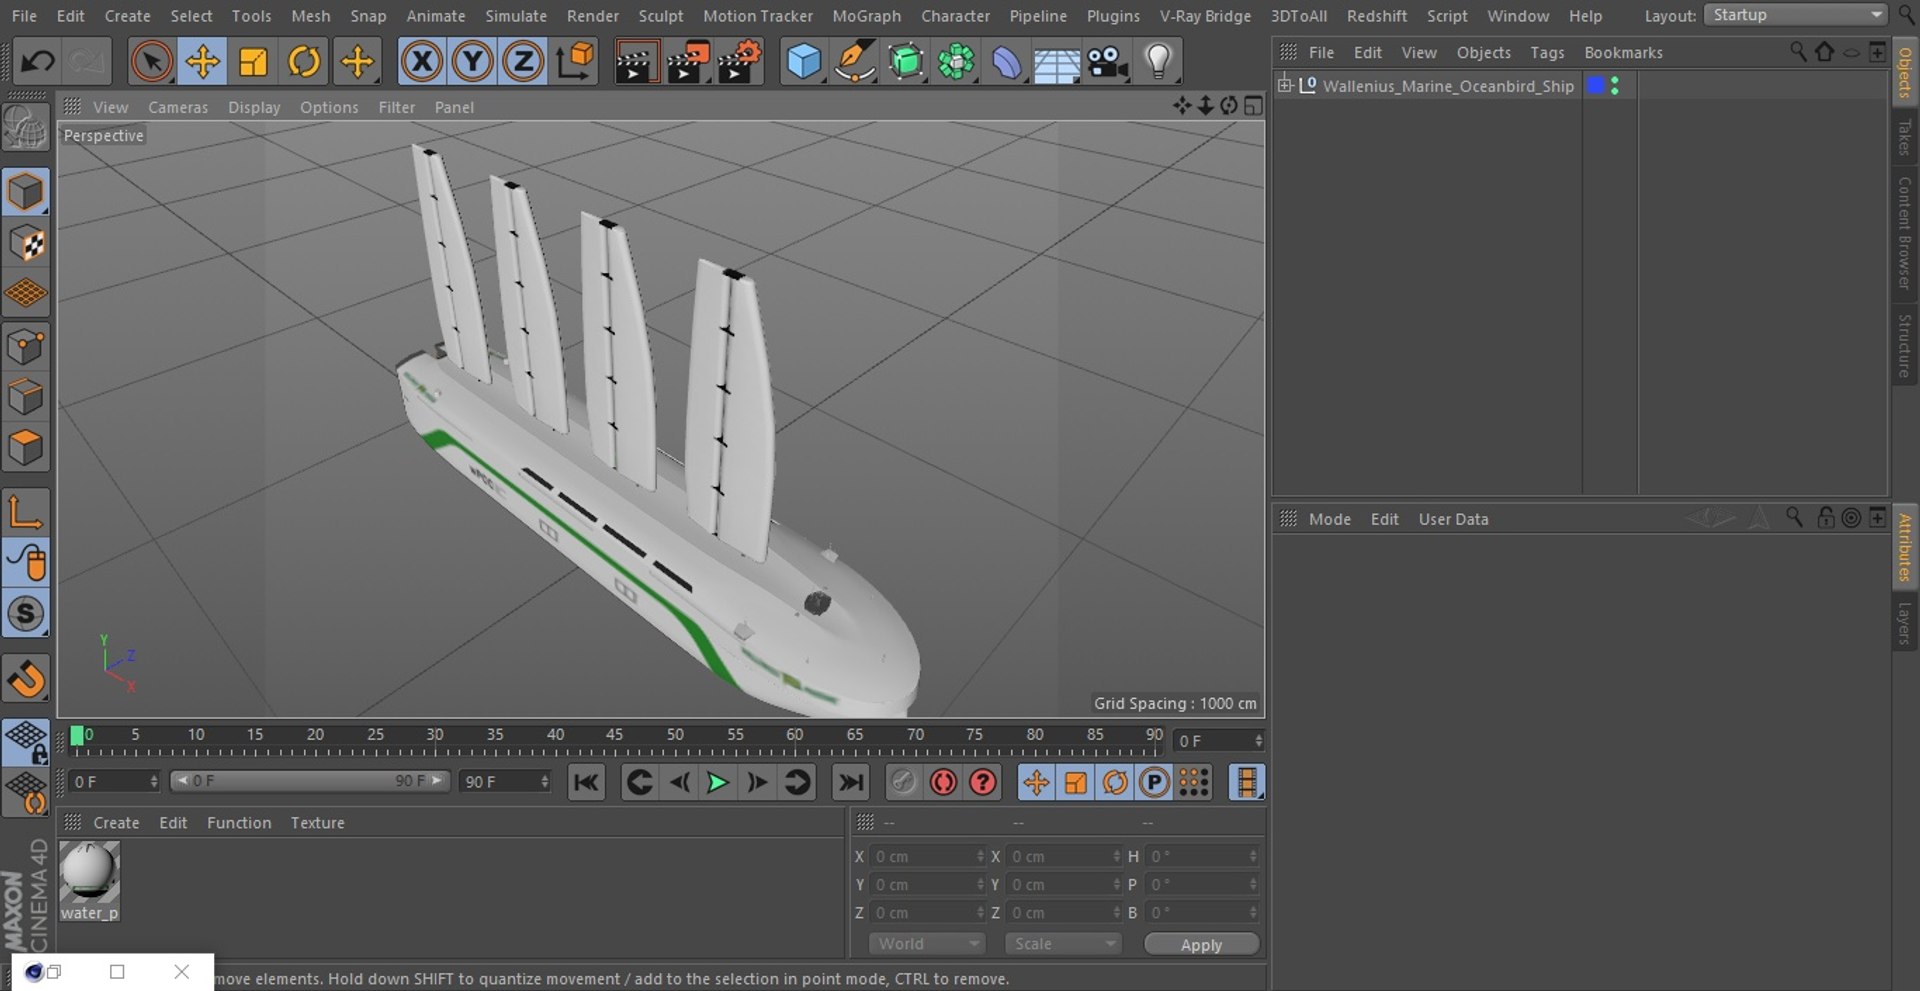The image size is (1920, 991).
Task: Activate the Scale tool
Action: (x=253, y=62)
